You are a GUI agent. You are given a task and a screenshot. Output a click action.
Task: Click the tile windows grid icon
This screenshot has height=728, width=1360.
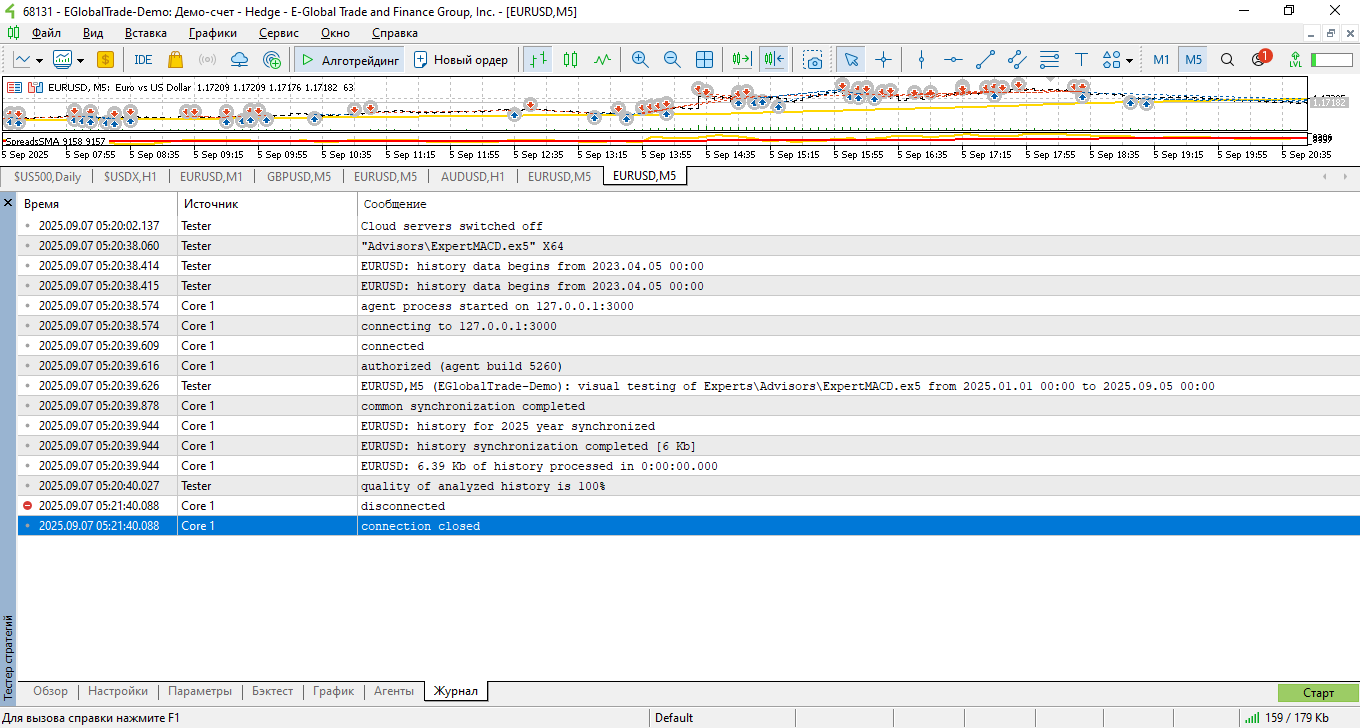pos(704,60)
